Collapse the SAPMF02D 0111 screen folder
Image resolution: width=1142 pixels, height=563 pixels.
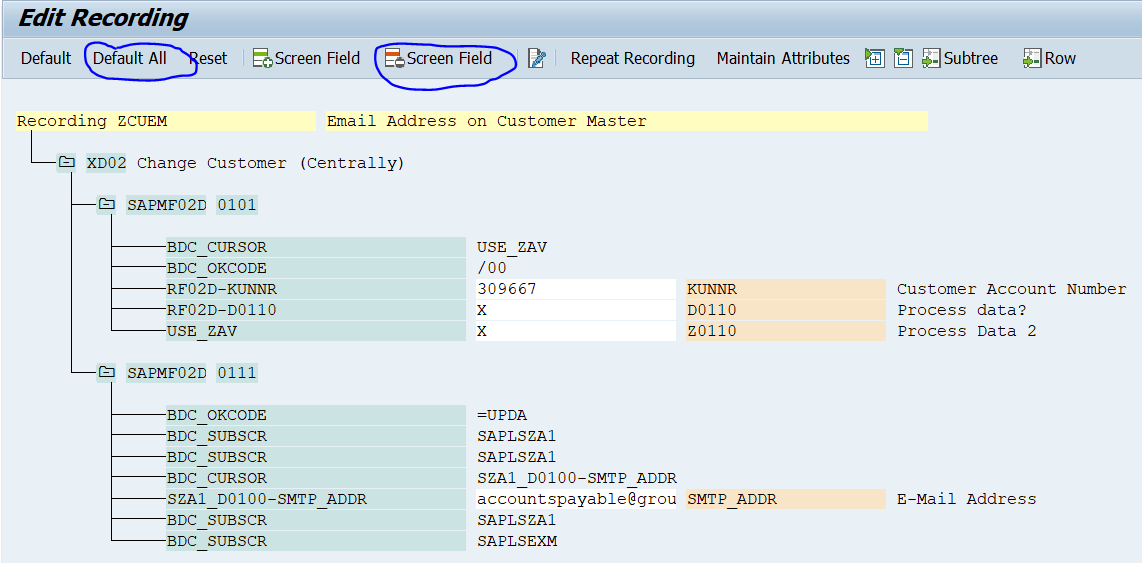(x=107, y=373)
